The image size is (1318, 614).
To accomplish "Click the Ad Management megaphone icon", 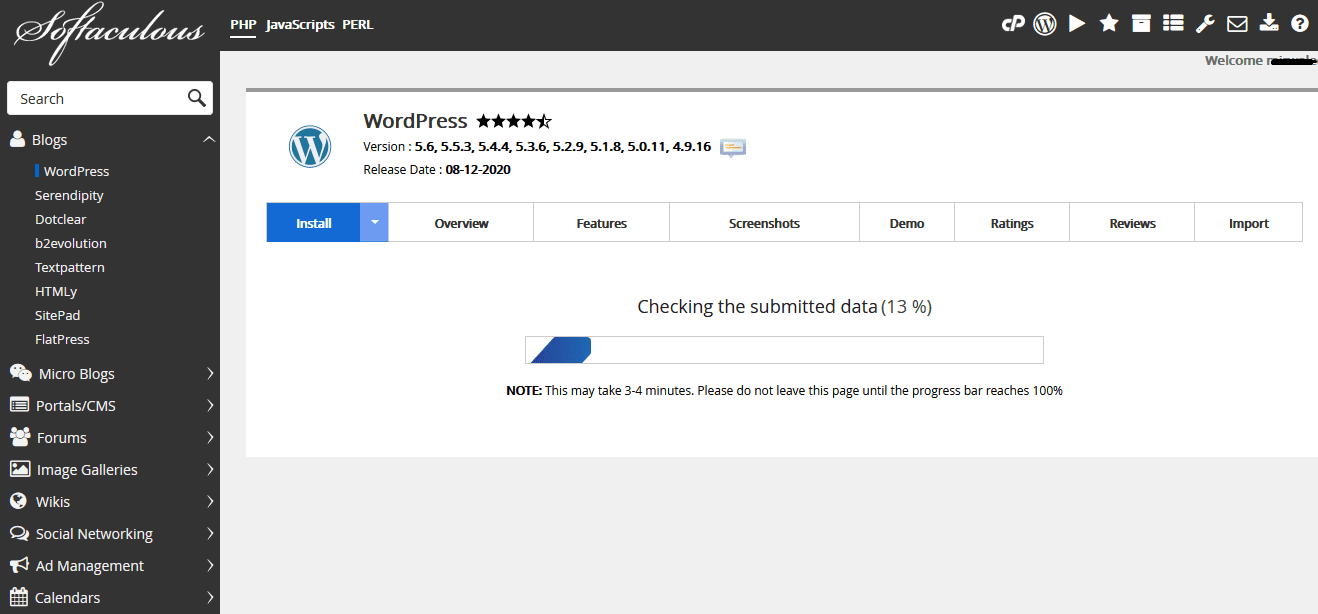I will click(19, 565).
